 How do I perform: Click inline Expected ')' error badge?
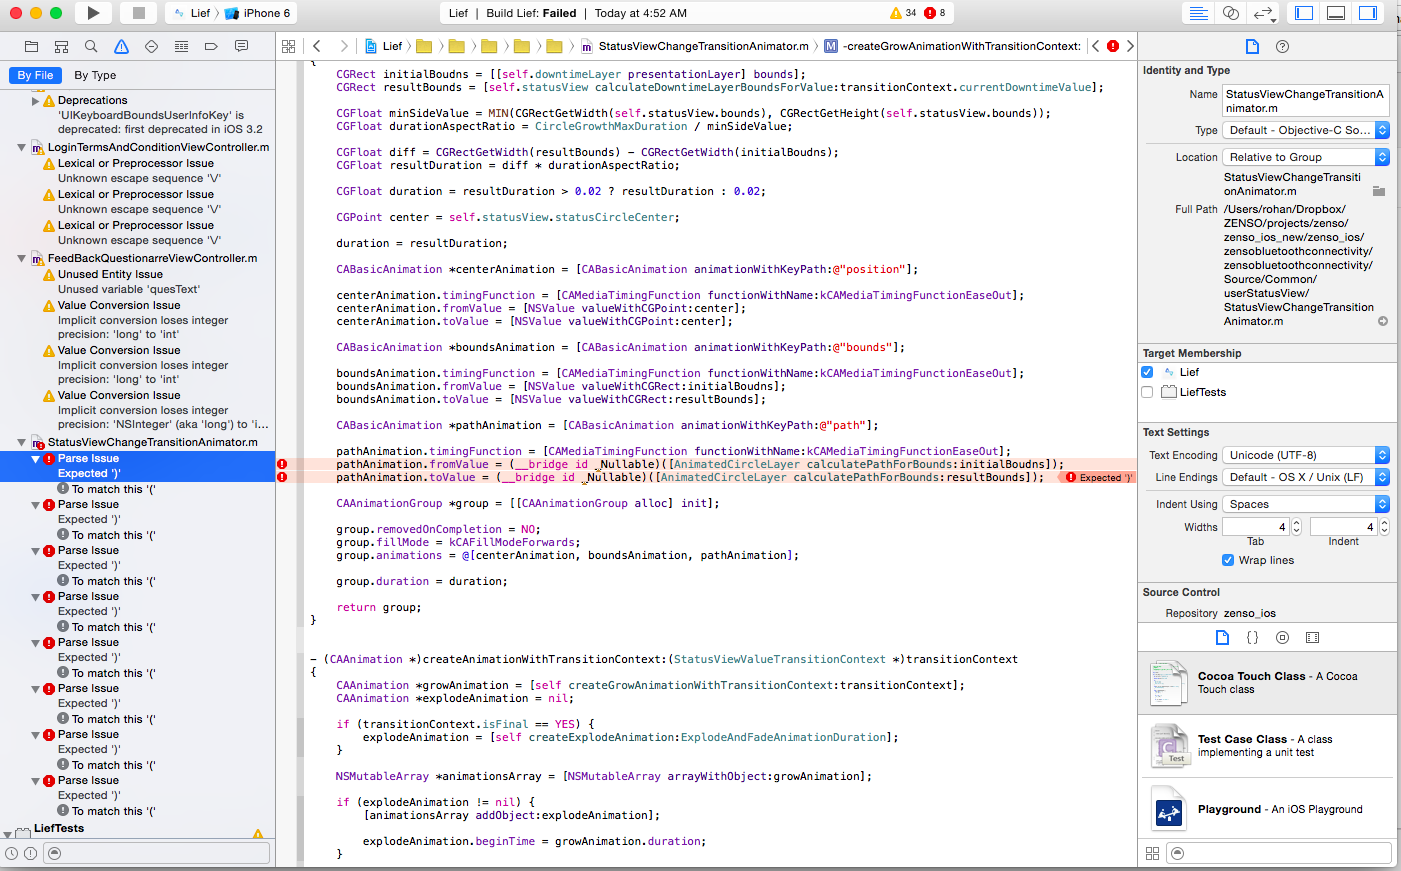coord(1099,477)
